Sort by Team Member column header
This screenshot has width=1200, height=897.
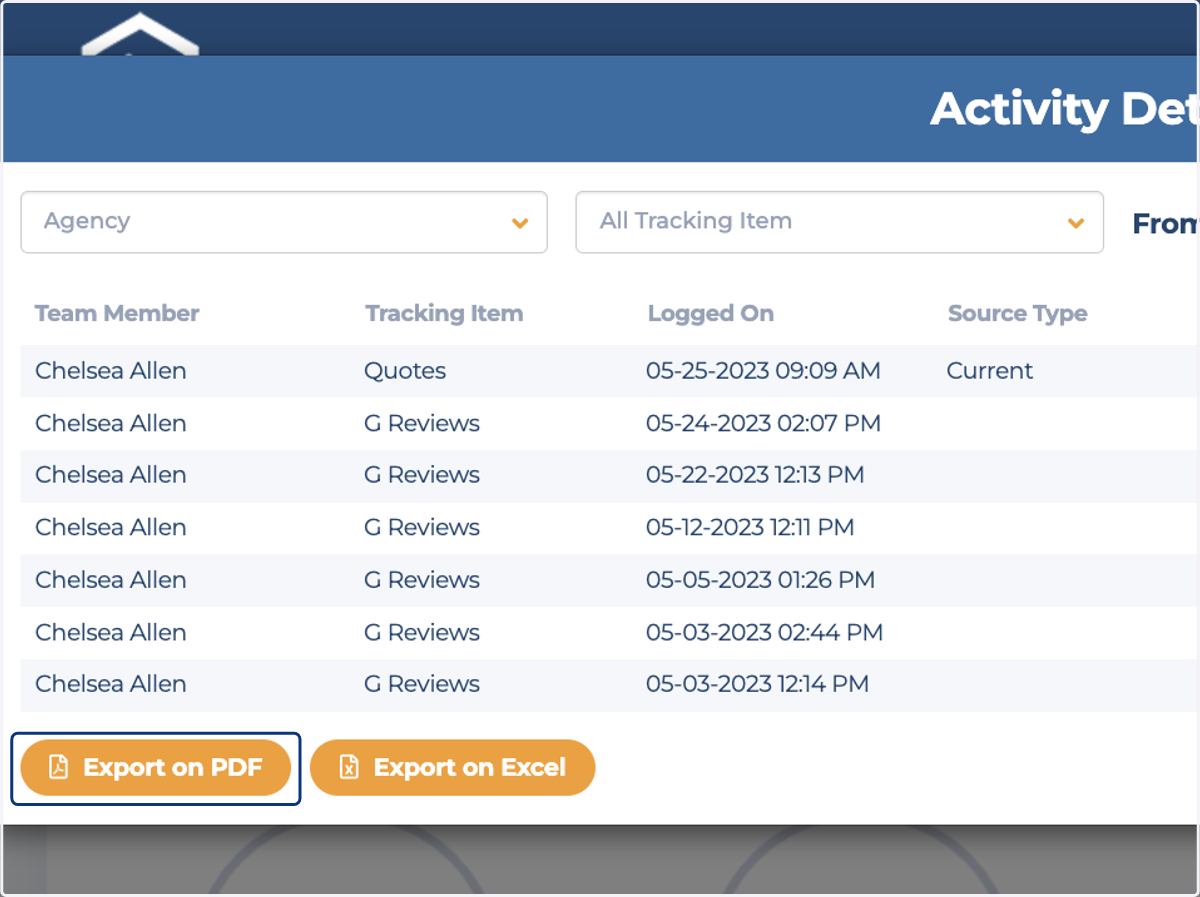(x=117, y=313)
